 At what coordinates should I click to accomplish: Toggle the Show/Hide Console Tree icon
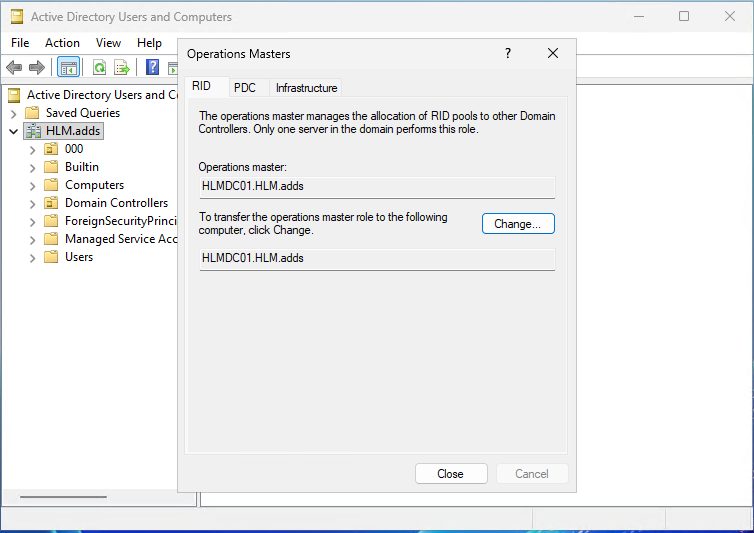point(69,67)
